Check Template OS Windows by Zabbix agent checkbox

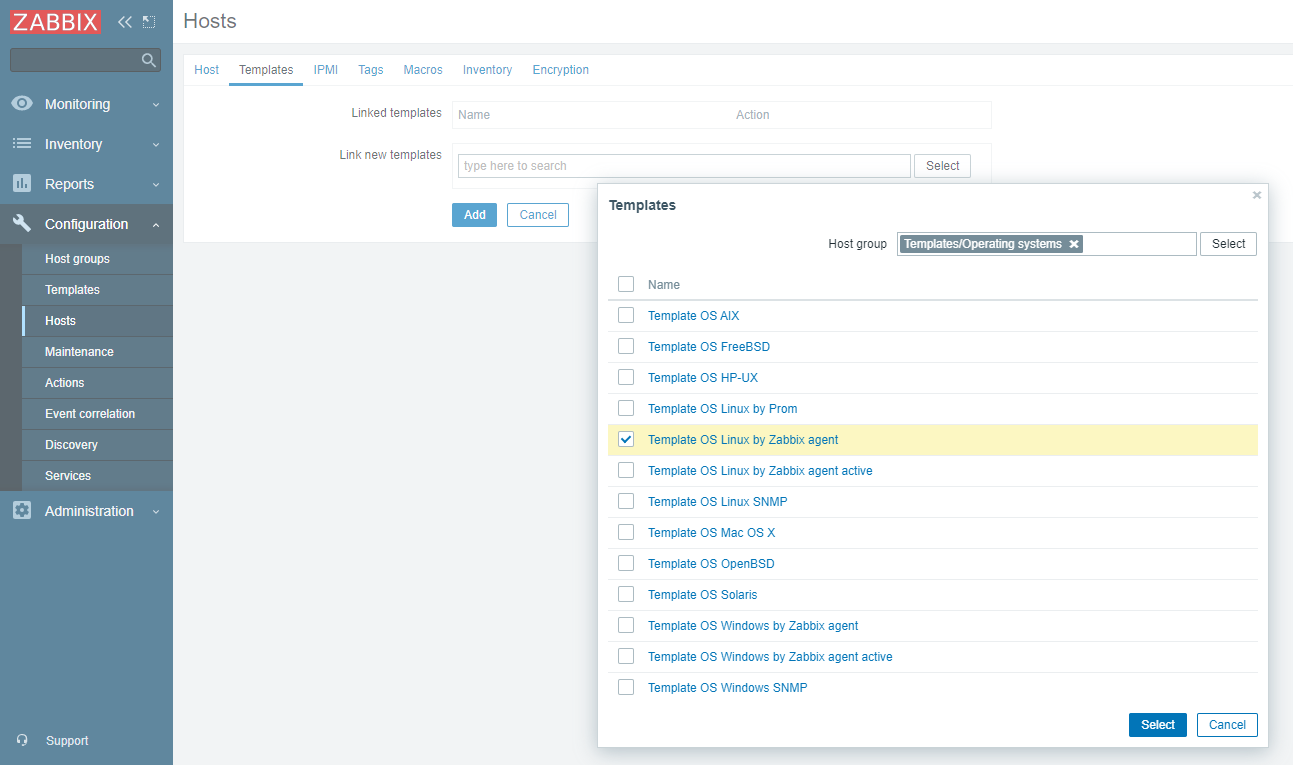(626, 625)
